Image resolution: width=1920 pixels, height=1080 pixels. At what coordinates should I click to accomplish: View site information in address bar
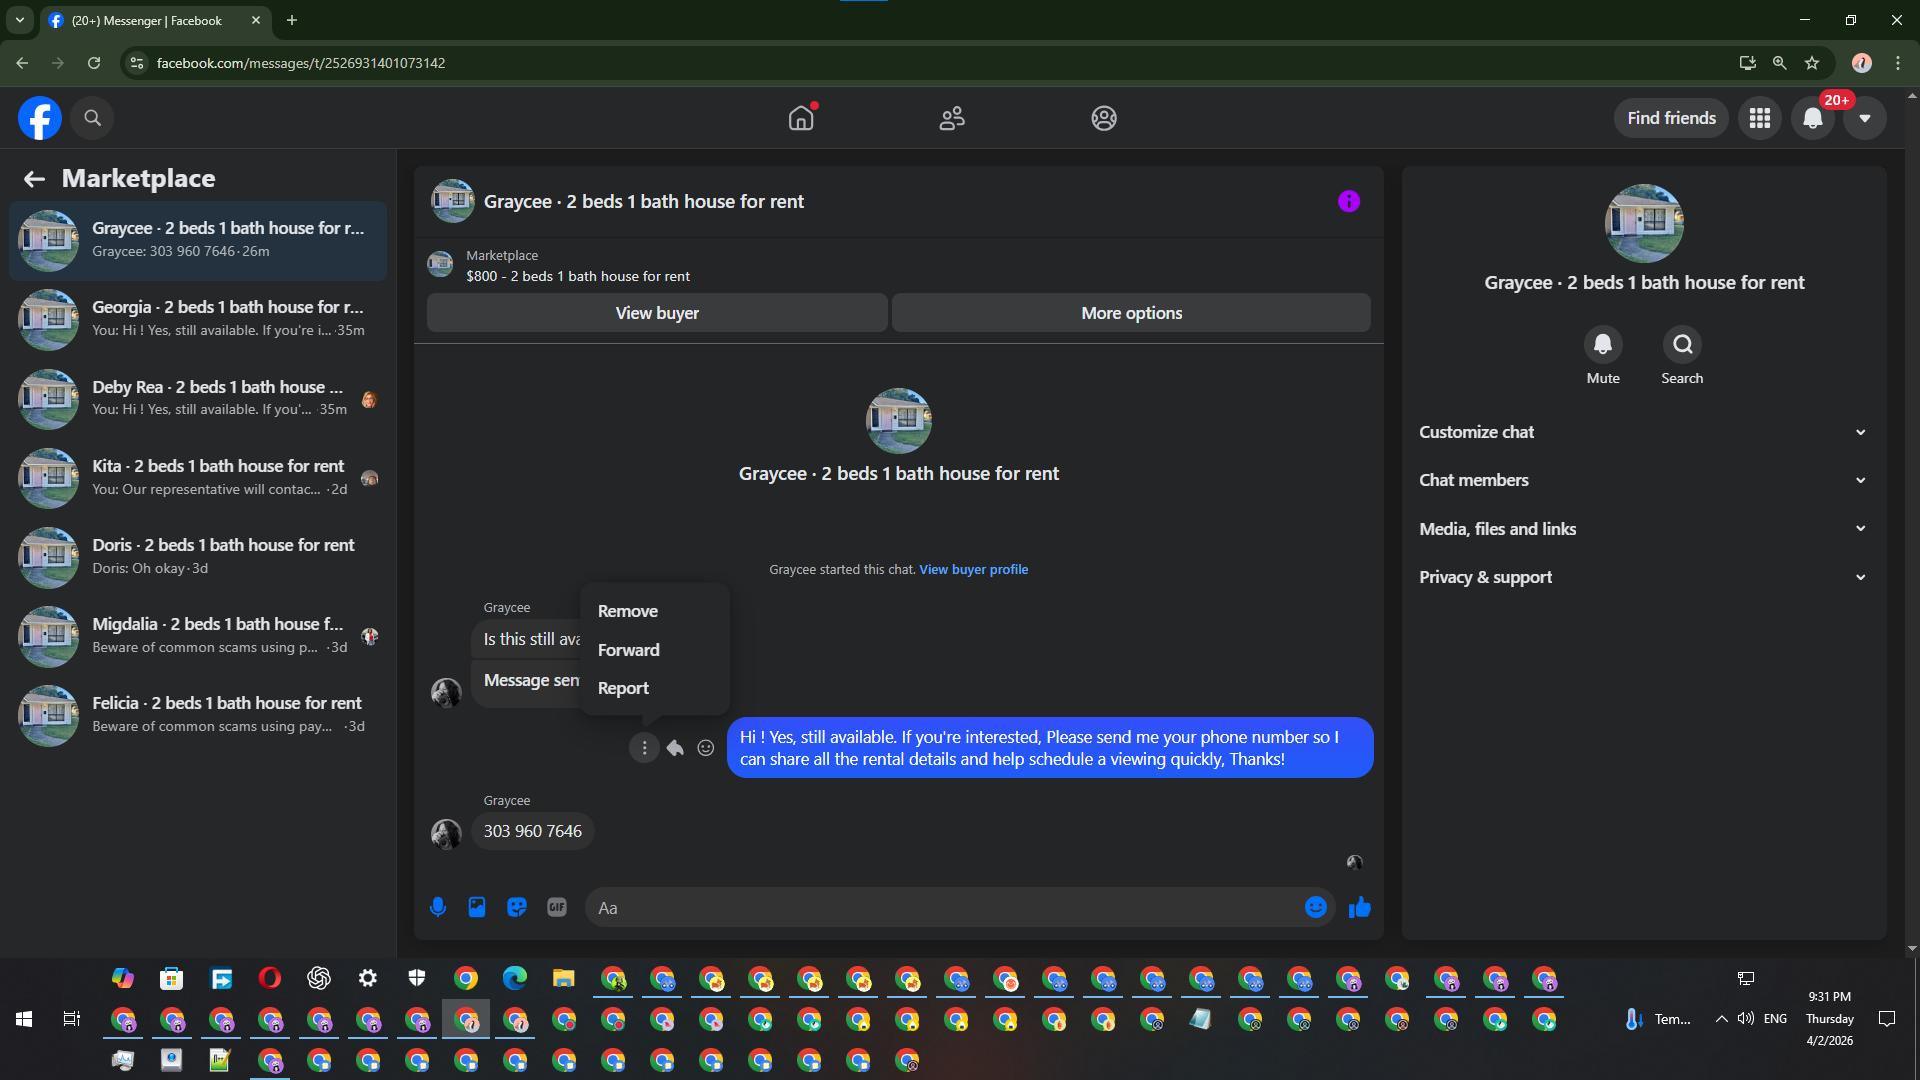pyautogui.click(x=137, y=63)
